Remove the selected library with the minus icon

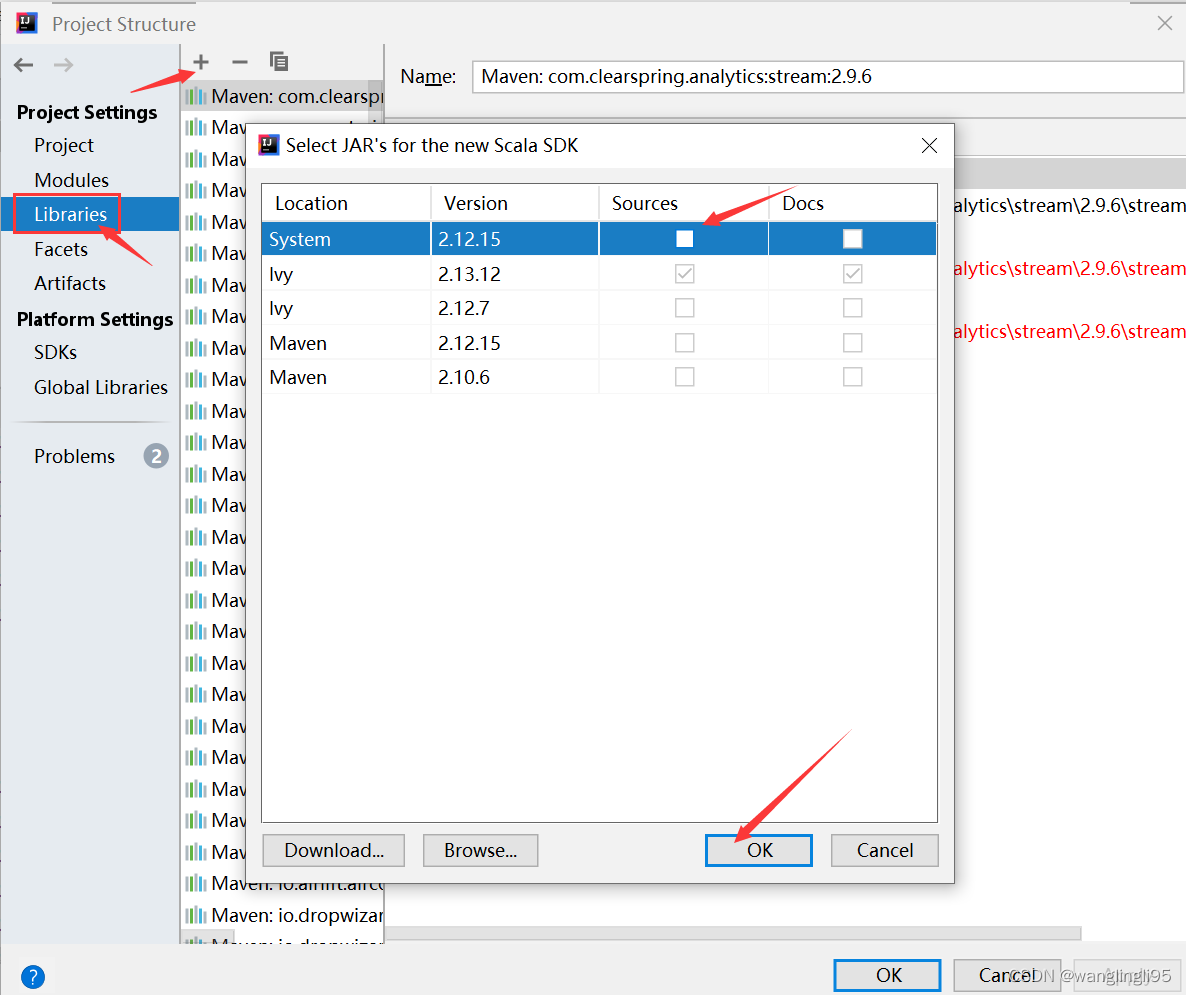[x=240, y=62]
